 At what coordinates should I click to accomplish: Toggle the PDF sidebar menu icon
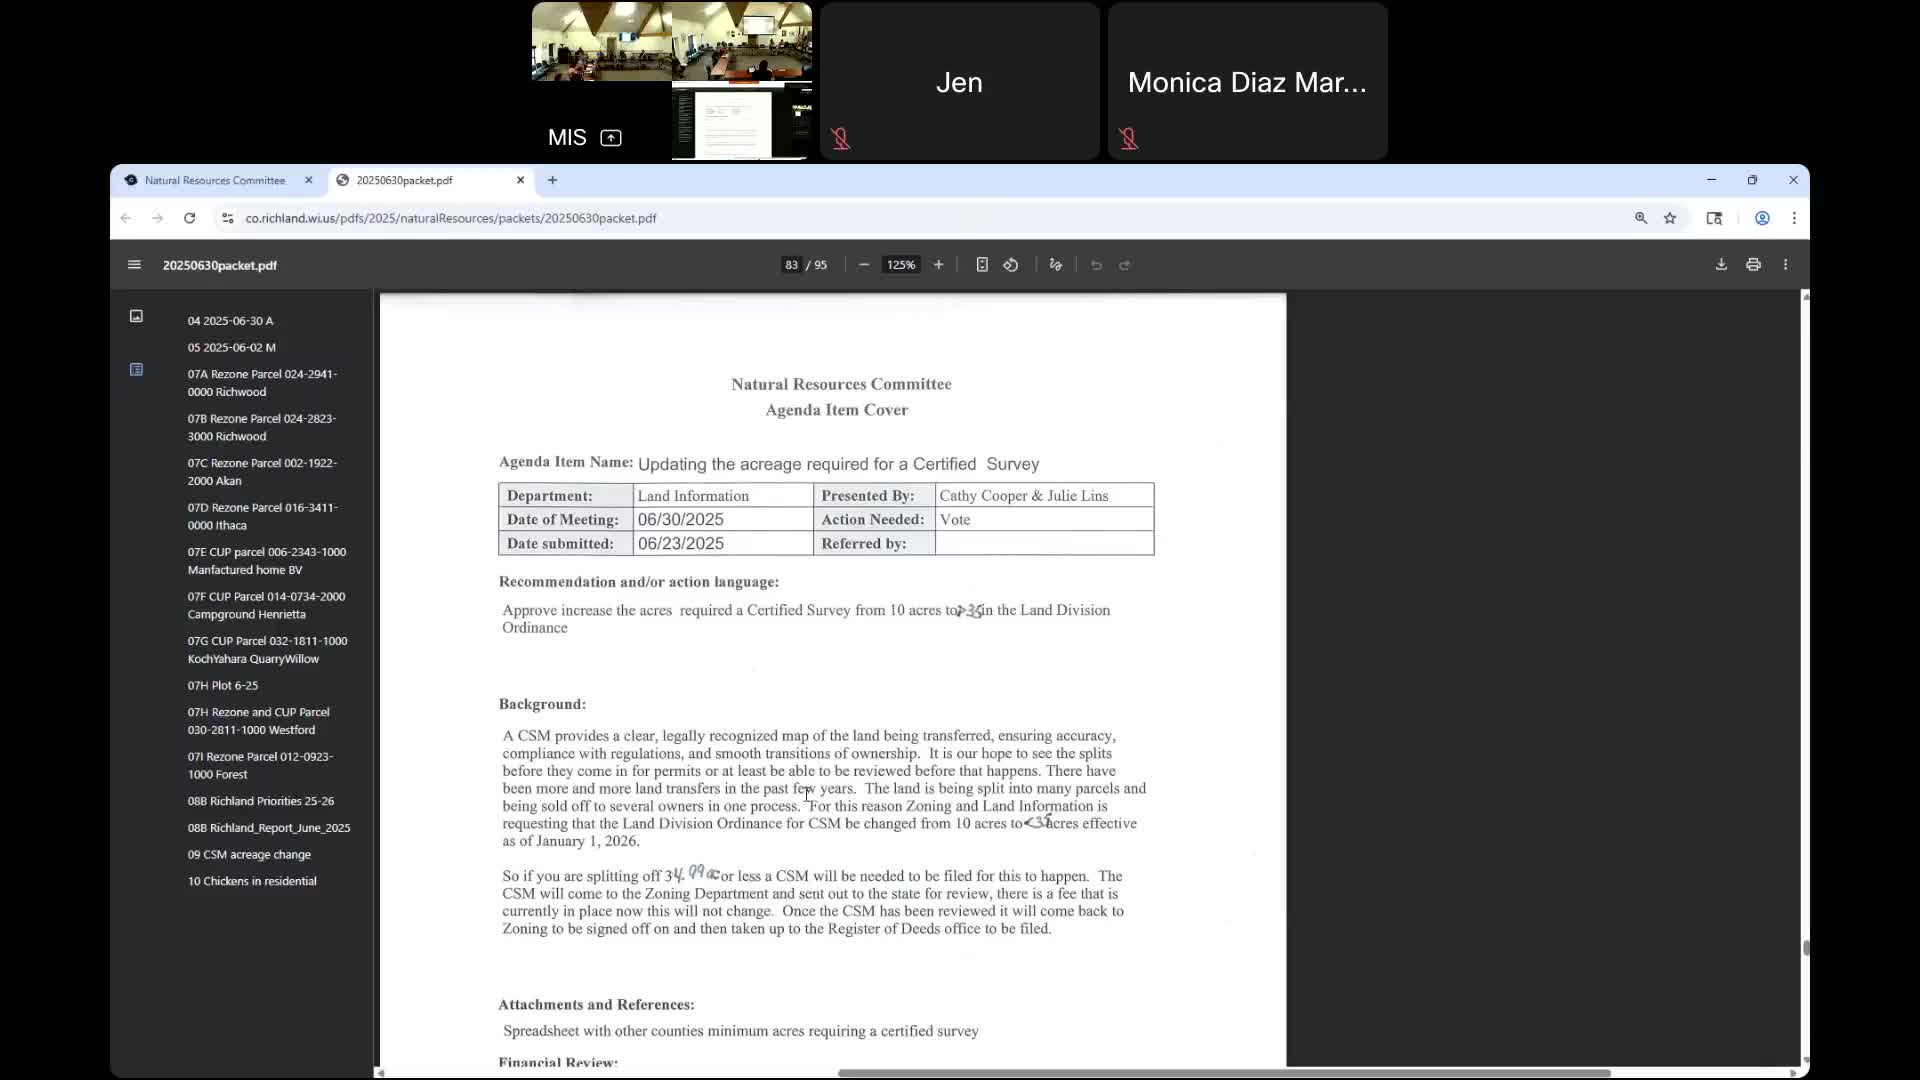pos(135,265)
